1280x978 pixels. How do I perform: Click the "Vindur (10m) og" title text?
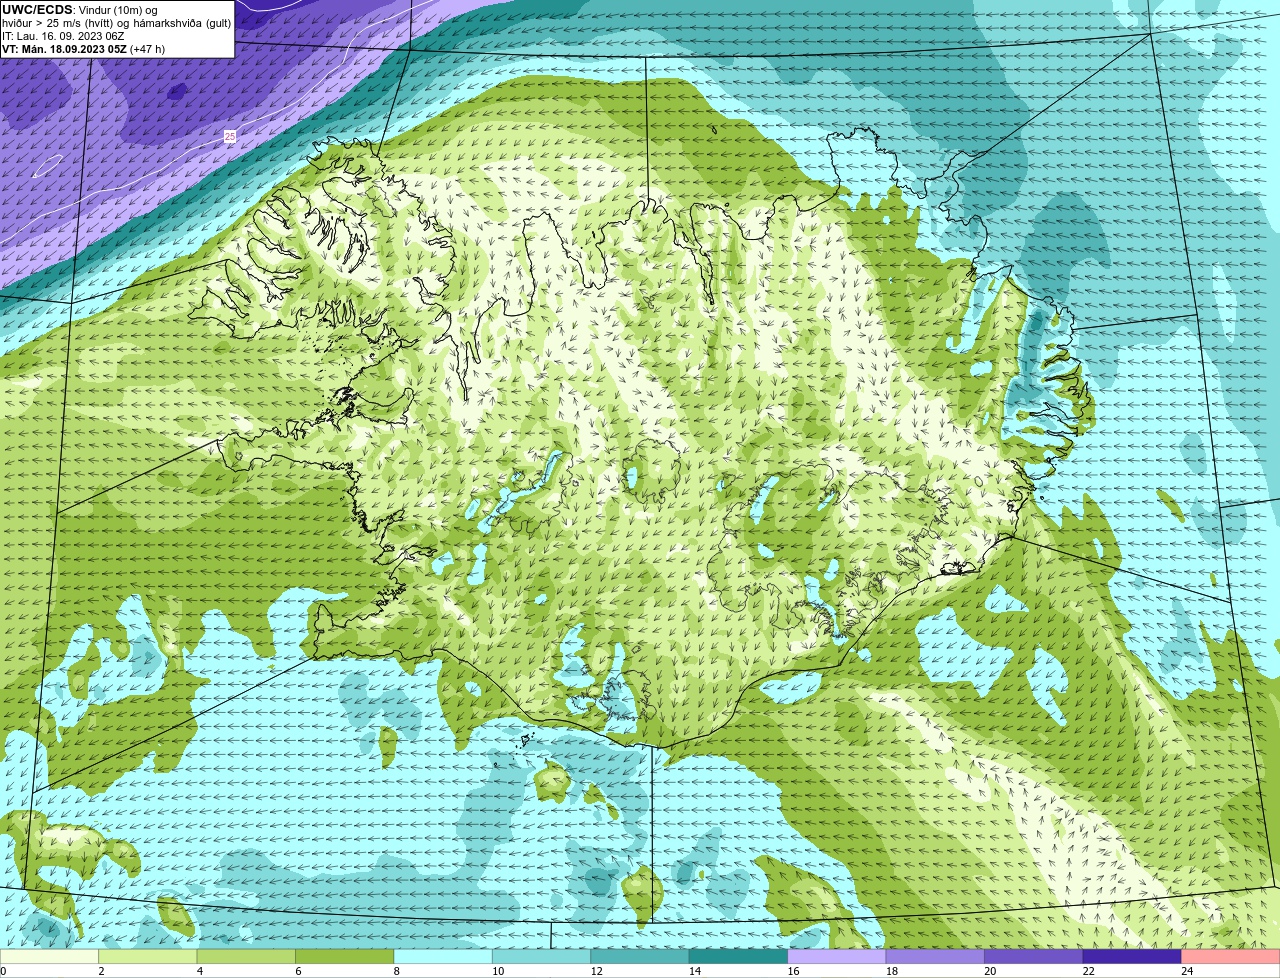pyautogui.click(x=118, y=10)
